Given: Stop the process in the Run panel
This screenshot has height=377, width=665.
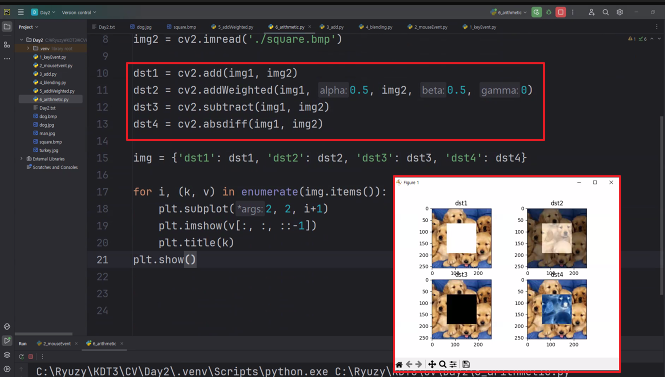Looking at the screenshot, I should [31, 357].
